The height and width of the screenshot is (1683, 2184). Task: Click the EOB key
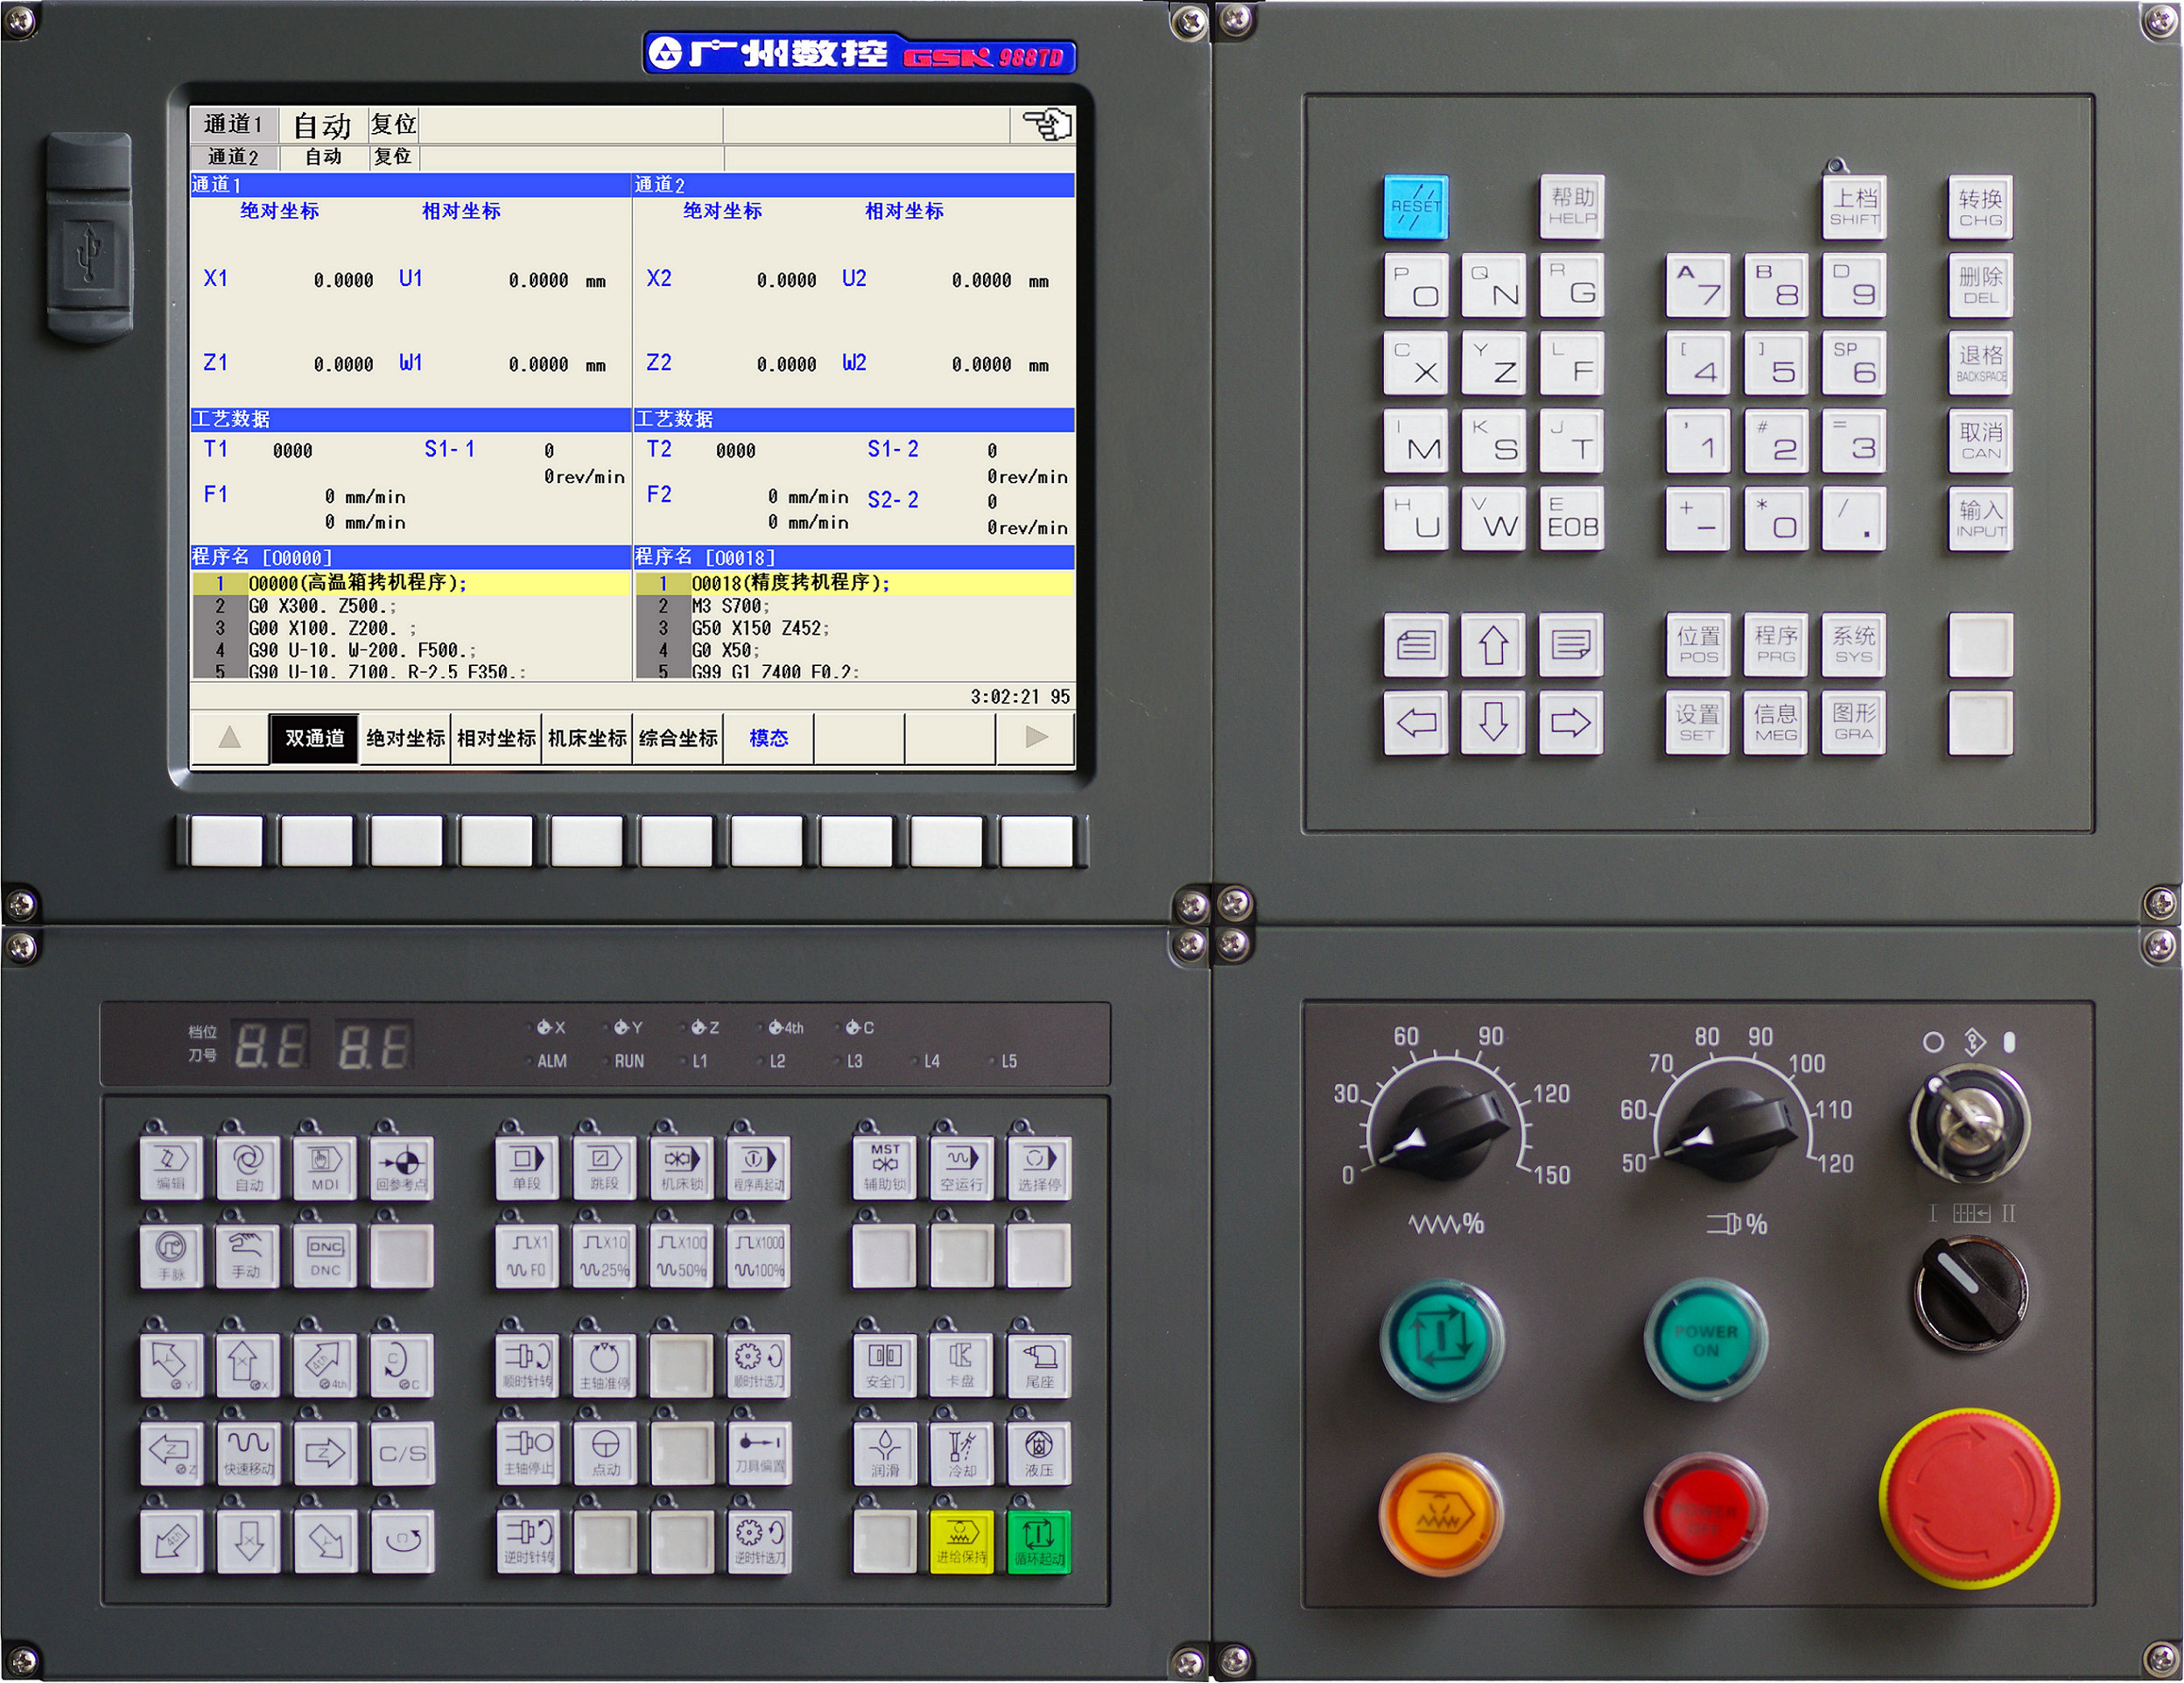1572,518
